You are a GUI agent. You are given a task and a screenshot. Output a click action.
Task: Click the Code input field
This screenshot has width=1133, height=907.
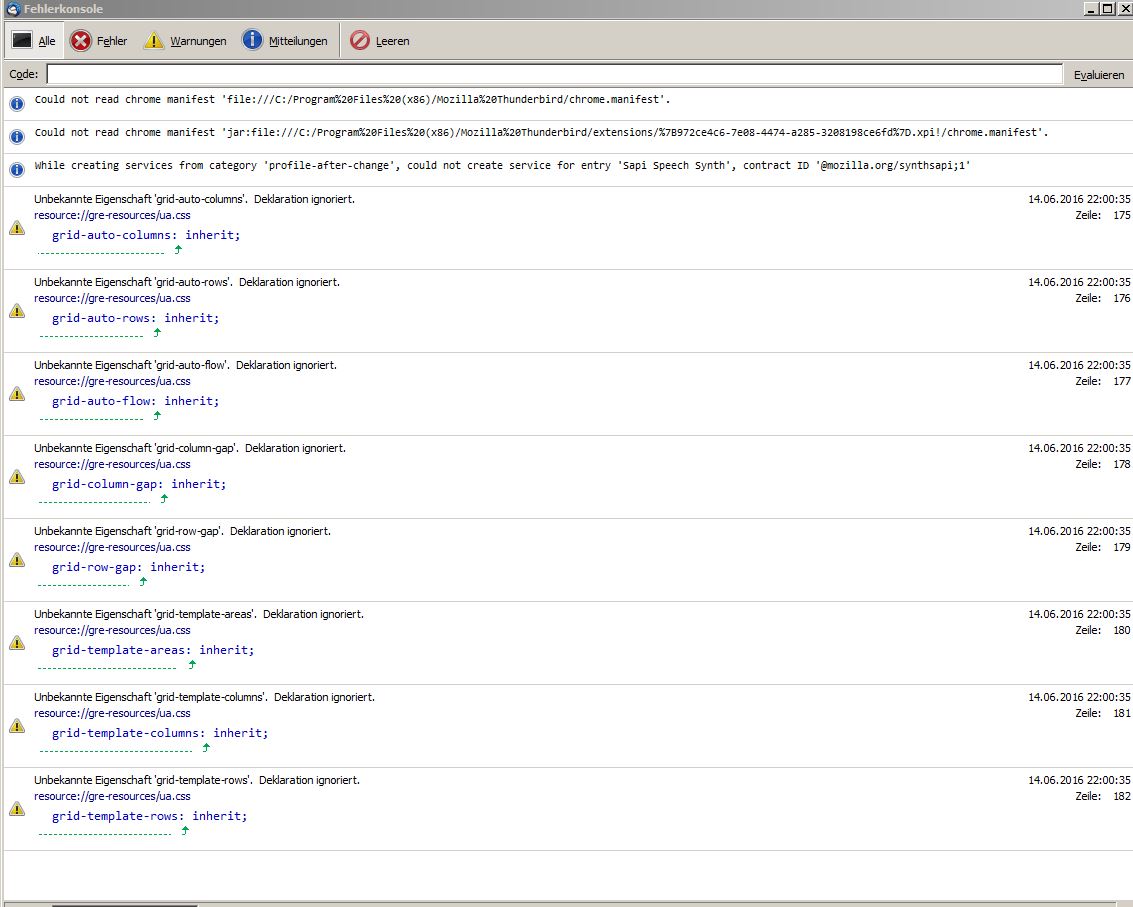tap(554, 74)
